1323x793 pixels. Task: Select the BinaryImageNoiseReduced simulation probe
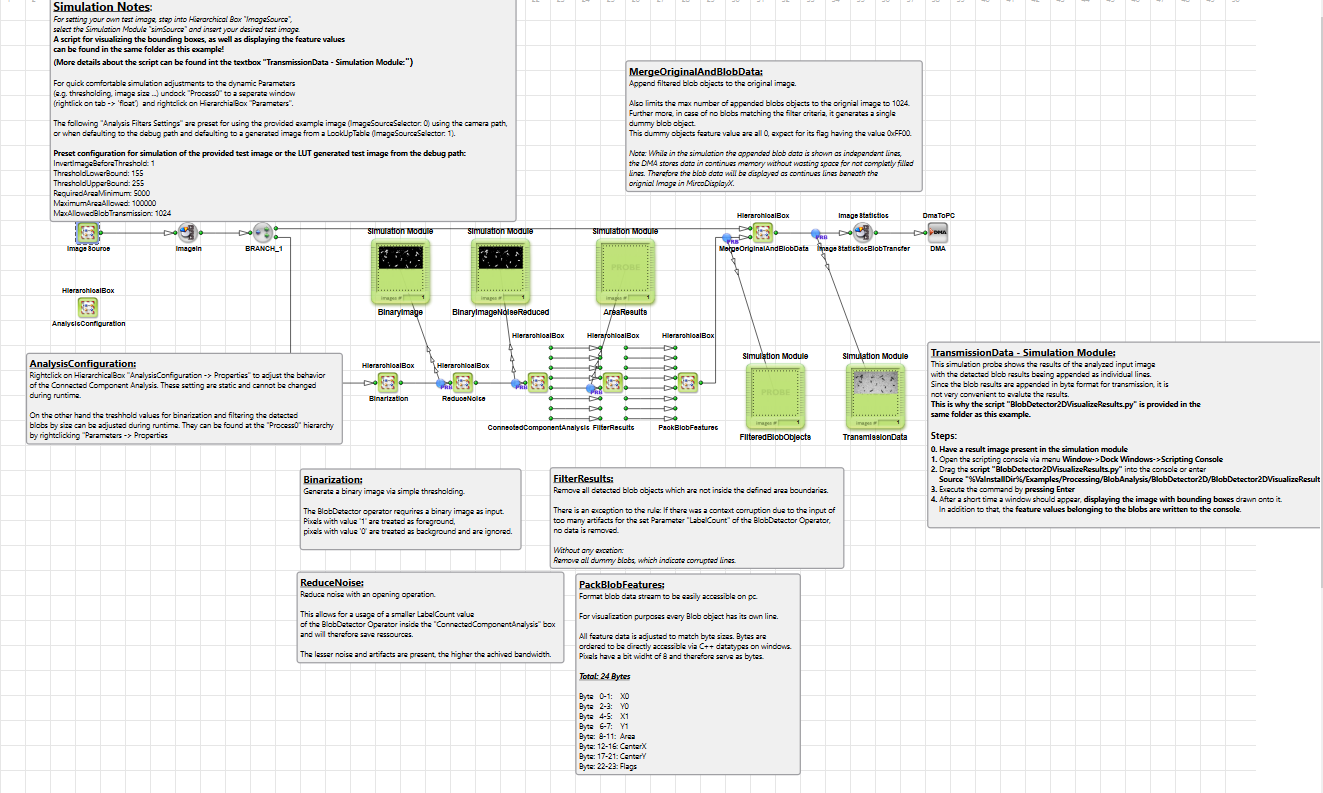pyautogui.click(x=500, y=272)
